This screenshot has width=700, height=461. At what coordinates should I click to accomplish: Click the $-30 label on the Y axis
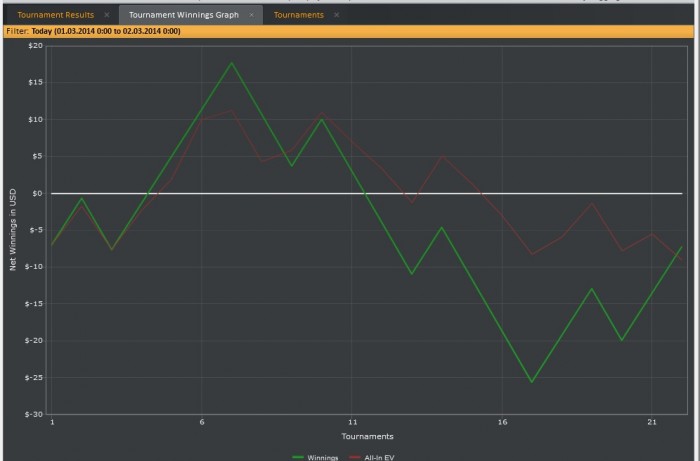[34, 414]
